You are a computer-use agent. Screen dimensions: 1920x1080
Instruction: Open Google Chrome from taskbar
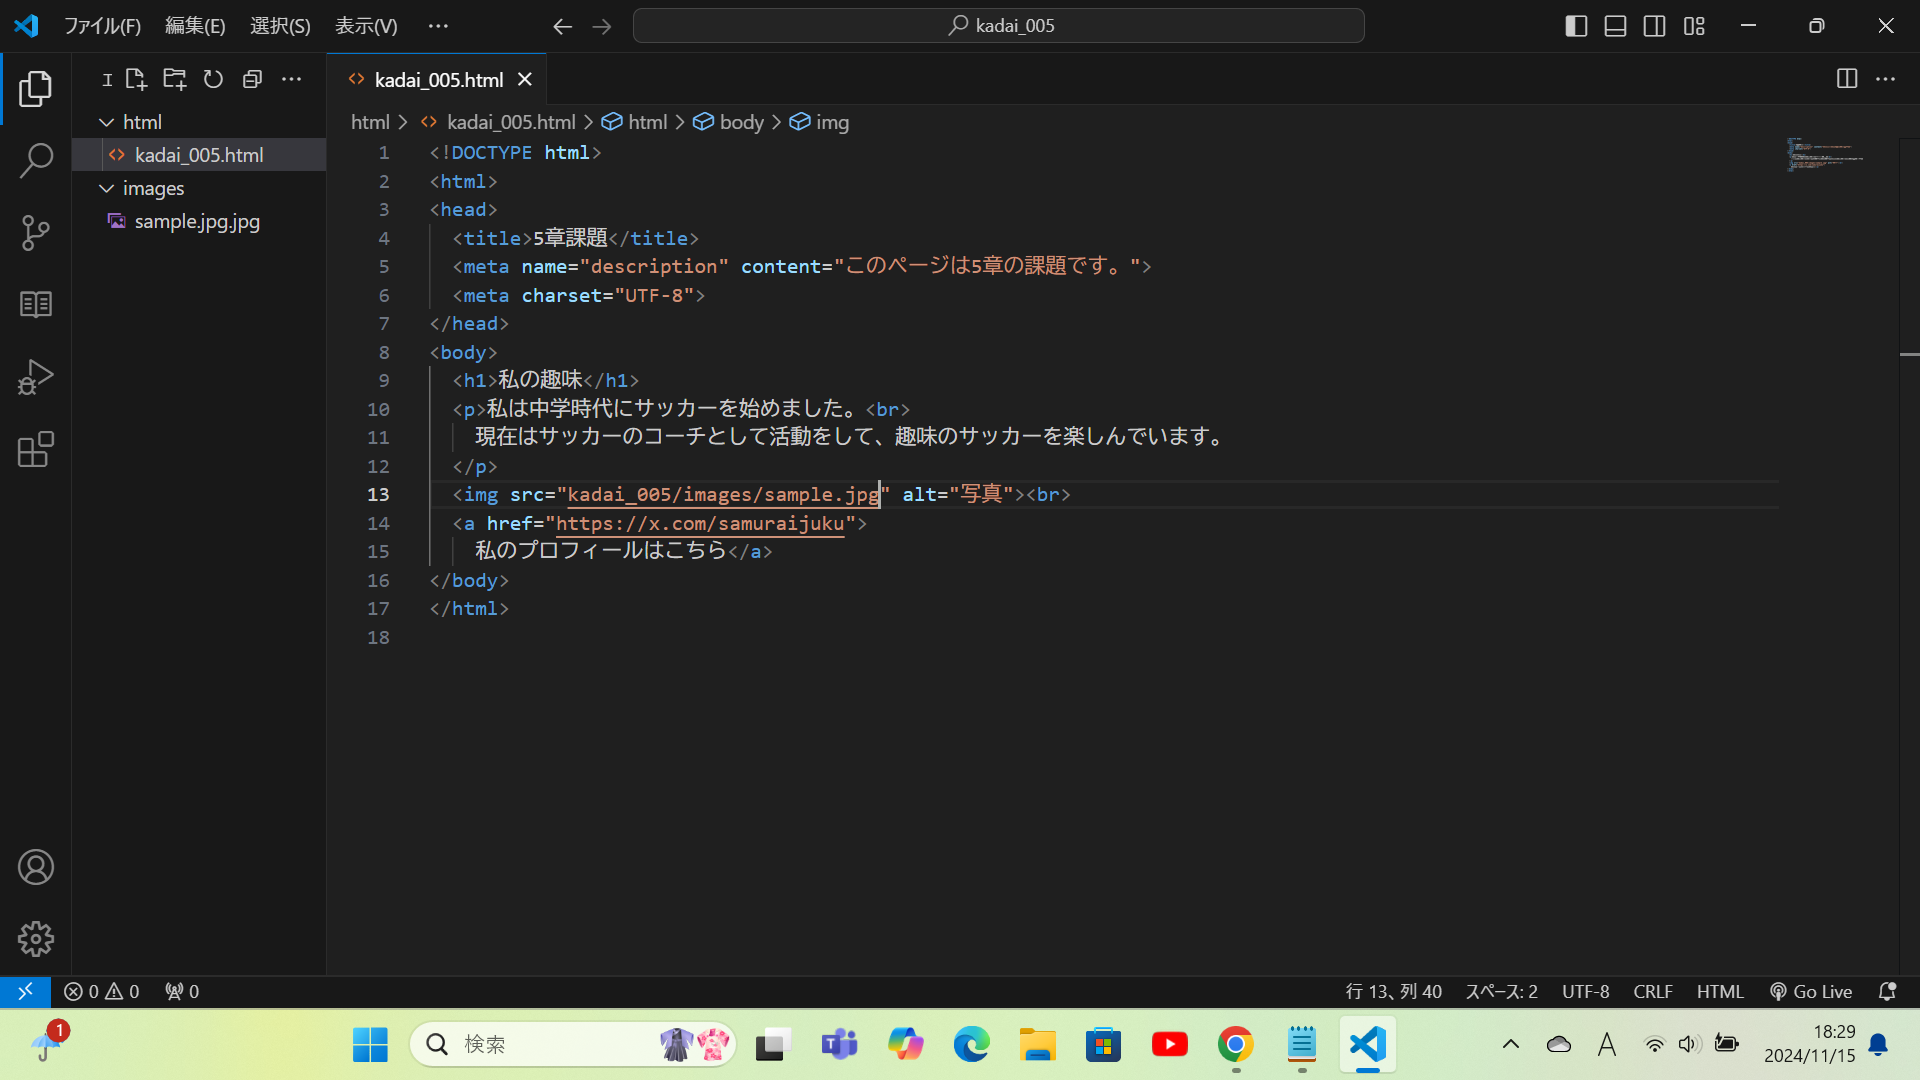coord(1236,1045)
